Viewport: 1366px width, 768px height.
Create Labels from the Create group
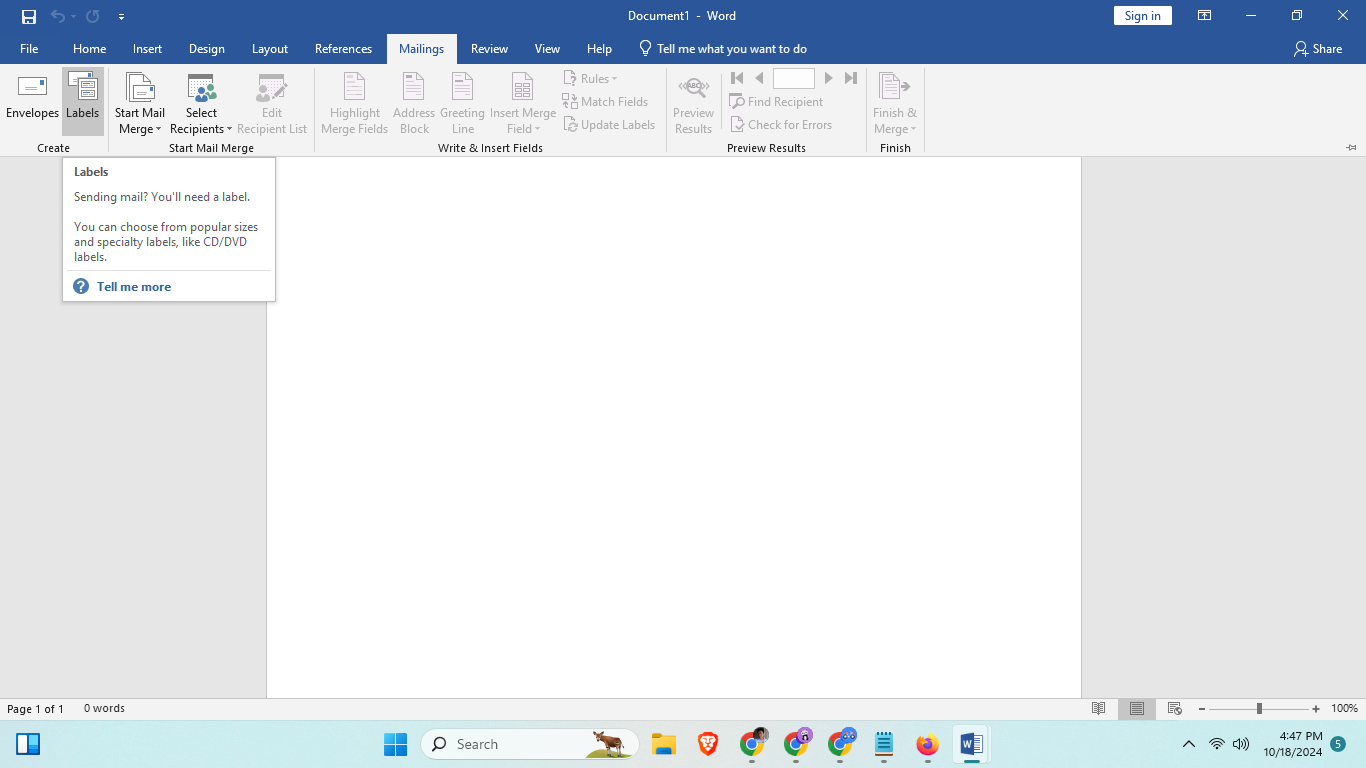point(82,100)
